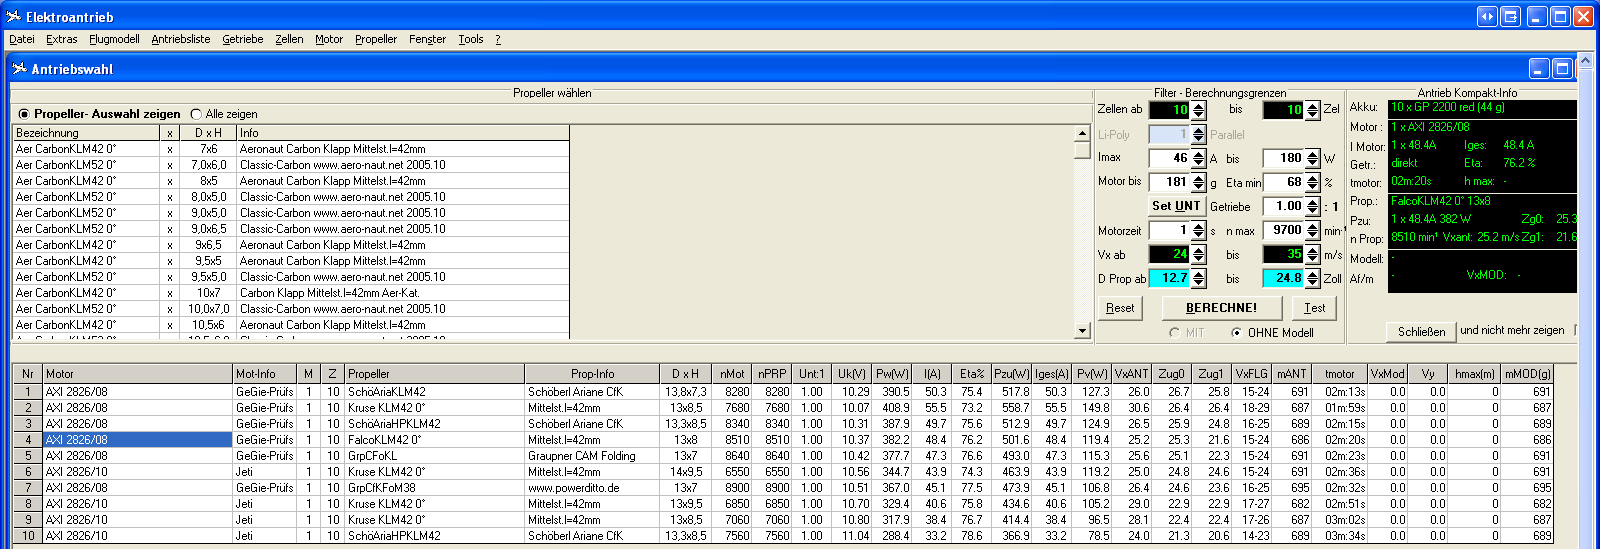Screen dimensions: 1600x549
Task: Select OHNE Modell radio option
Action: pyautogui.click(x=1237, y=333)
